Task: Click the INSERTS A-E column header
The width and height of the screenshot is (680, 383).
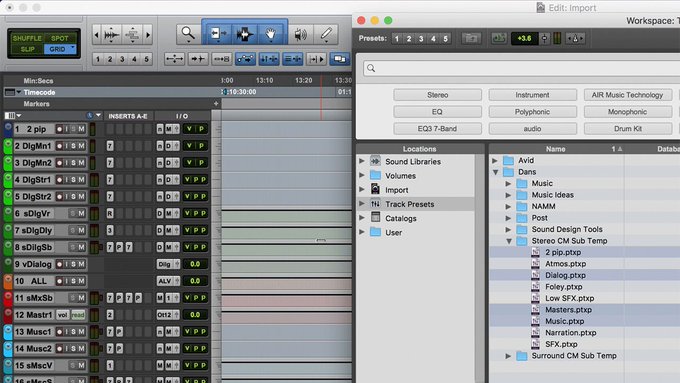Action: (x=128, y=116)
